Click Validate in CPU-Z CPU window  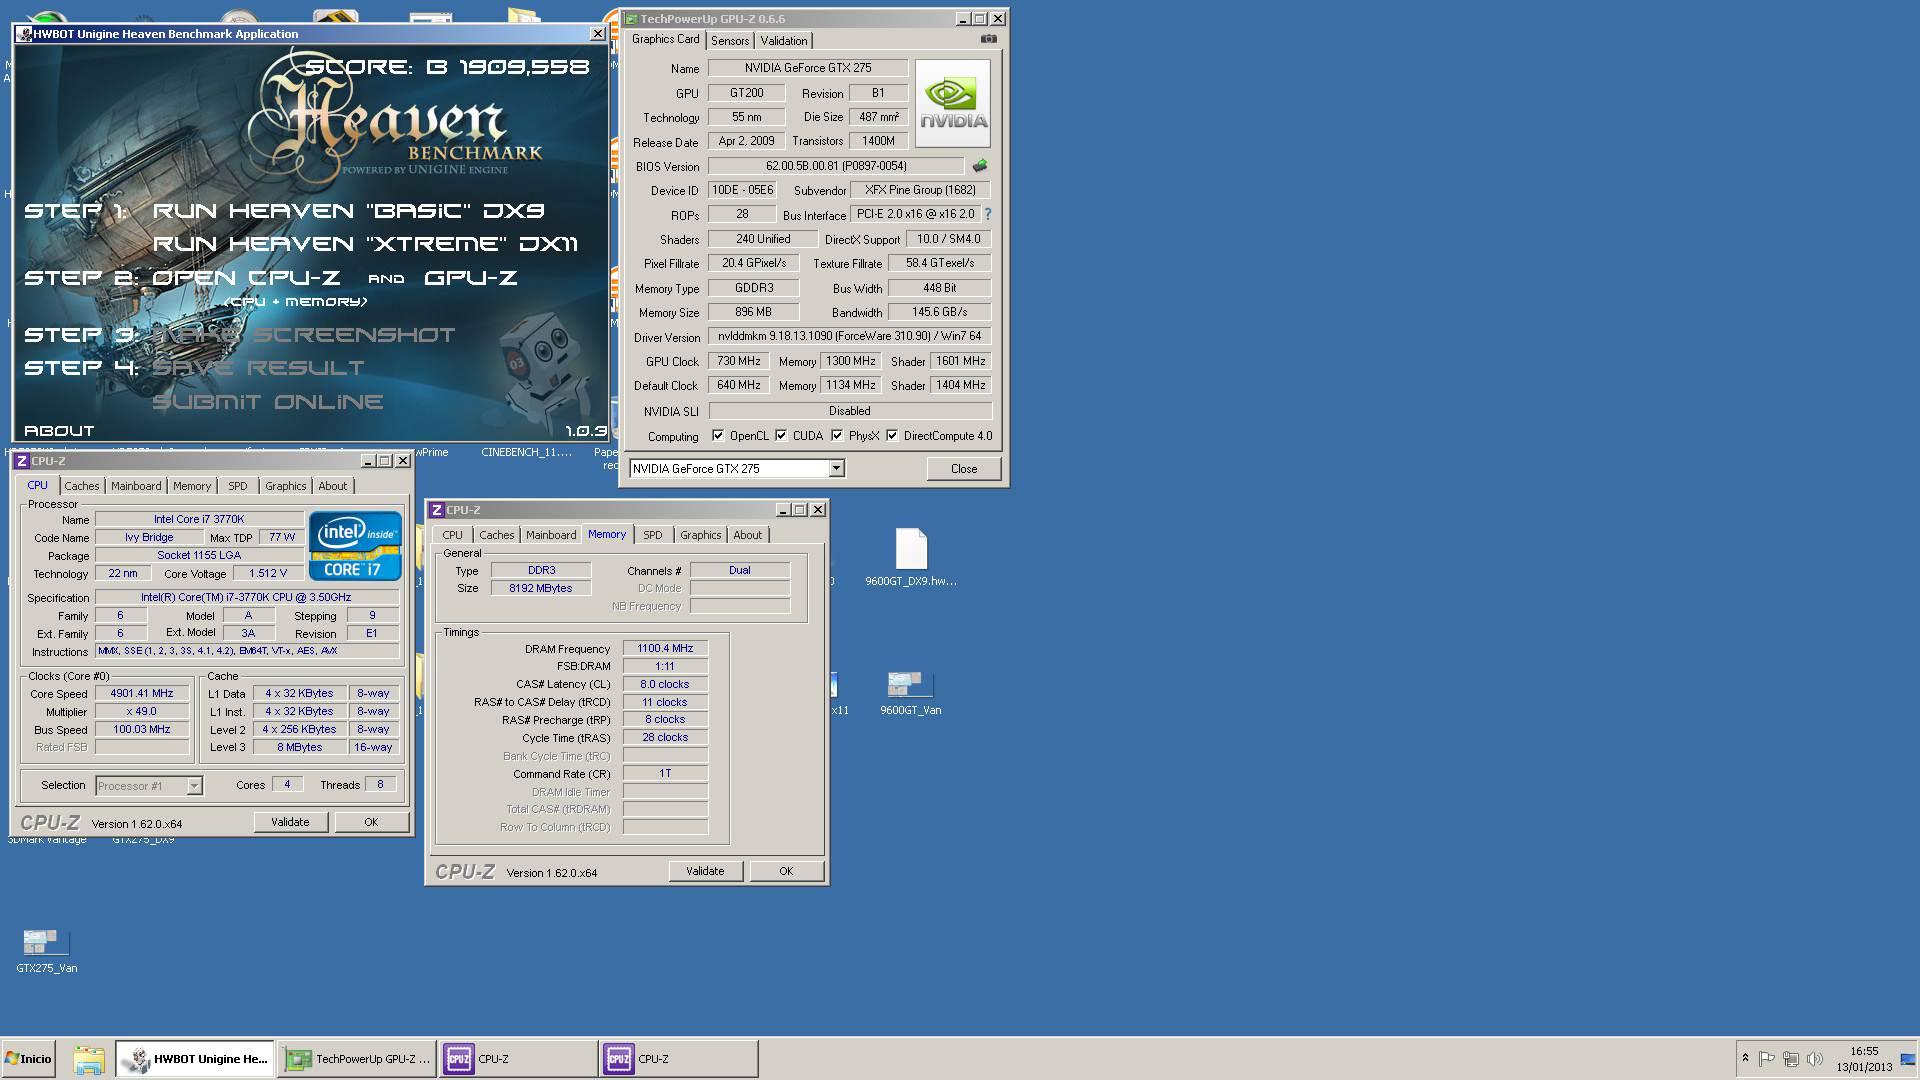tap(290, 822)
